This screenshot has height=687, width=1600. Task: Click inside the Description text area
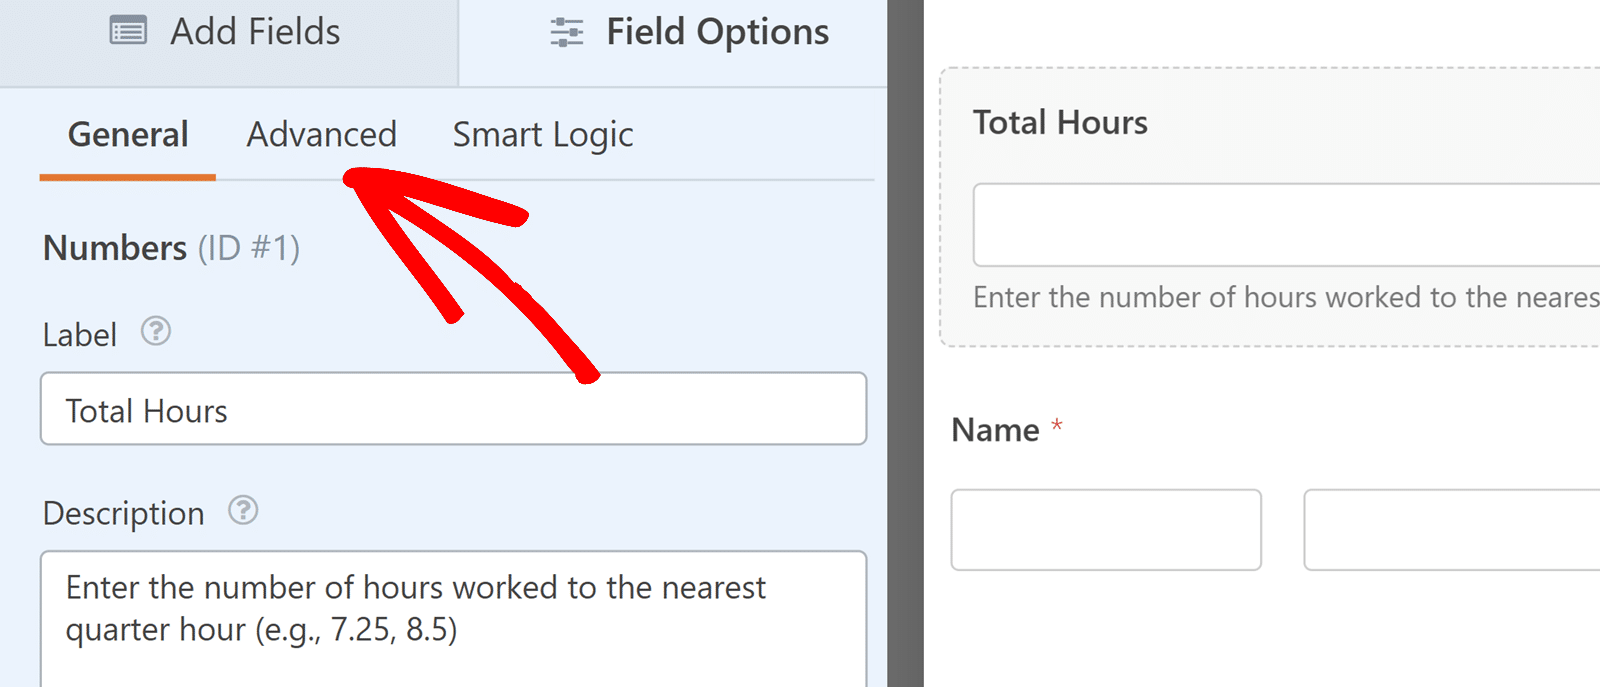[452, 610]
